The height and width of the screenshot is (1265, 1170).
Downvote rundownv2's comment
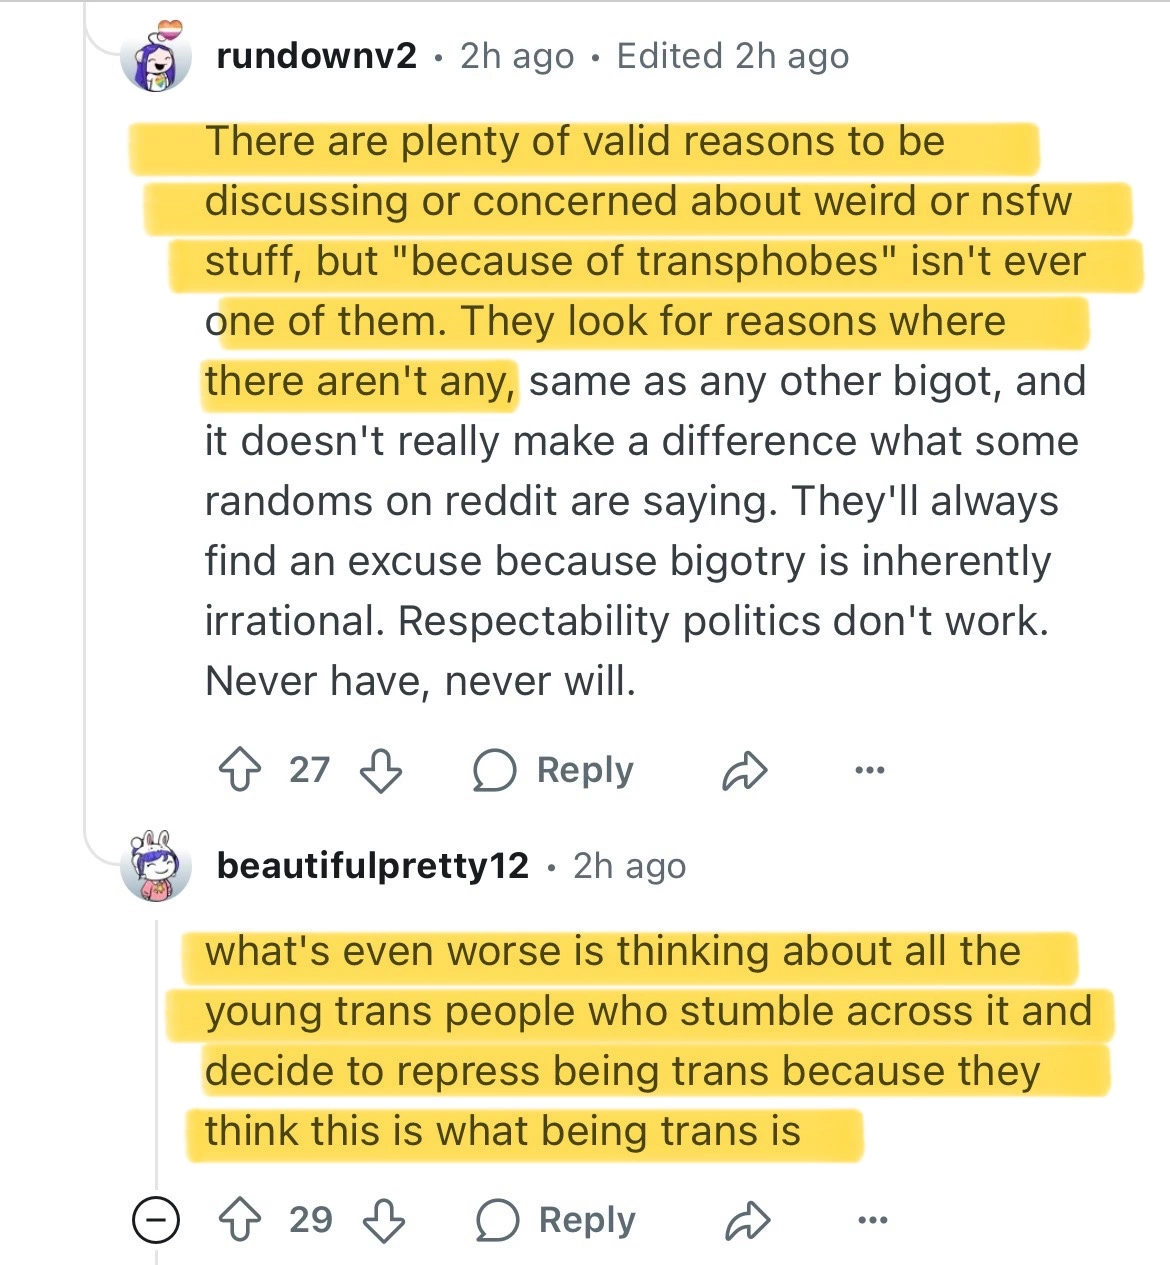[381, 771]
